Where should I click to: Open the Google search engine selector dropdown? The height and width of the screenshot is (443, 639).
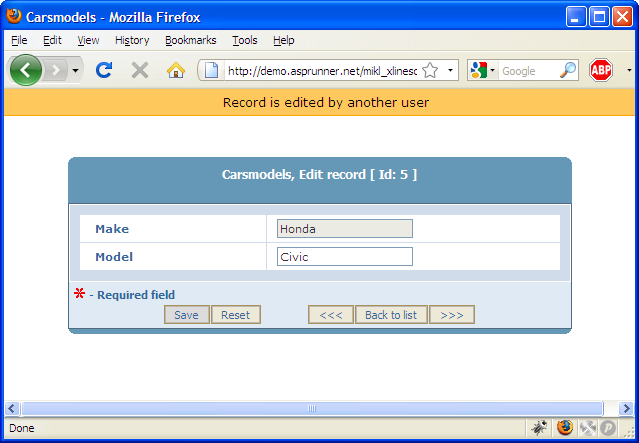[482, 70]
